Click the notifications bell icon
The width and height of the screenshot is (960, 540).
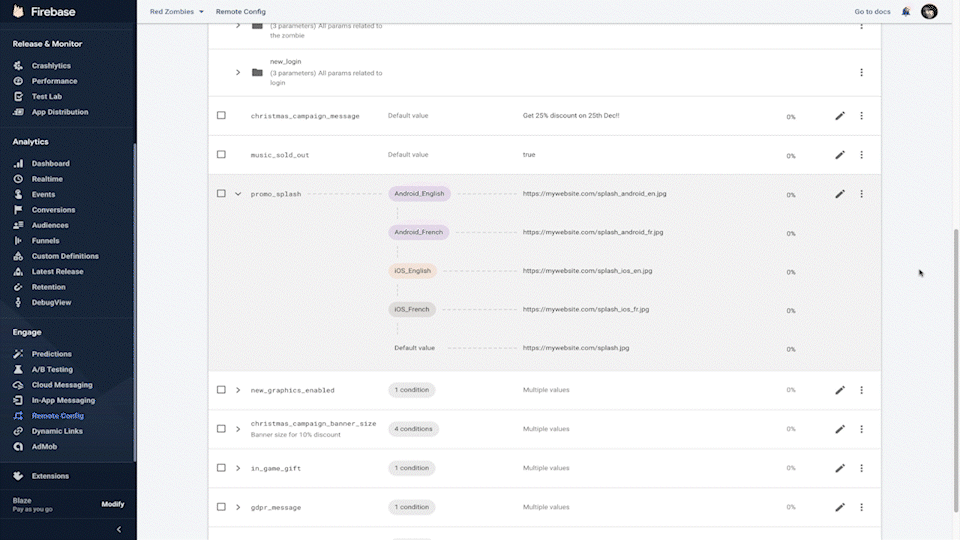[x=906, y=12]
